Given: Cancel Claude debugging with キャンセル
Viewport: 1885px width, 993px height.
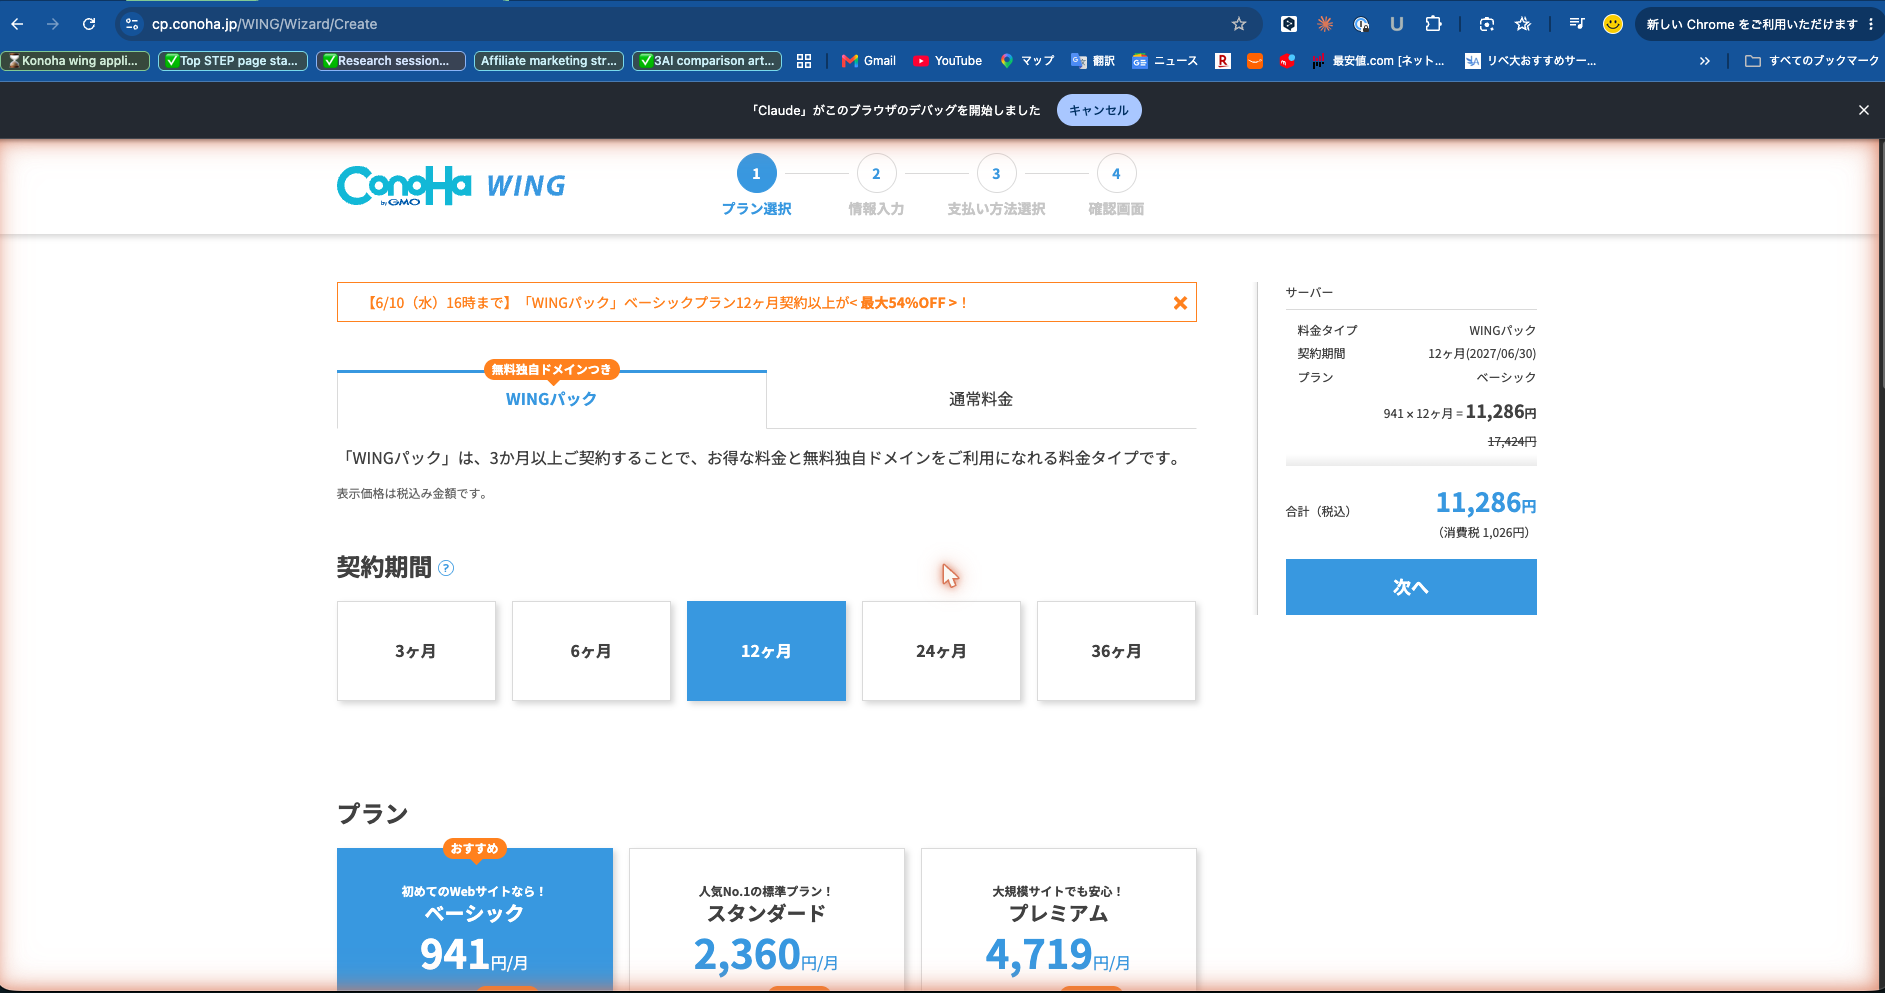Looking at the screenshot, I should click(x=1099, y=110).
